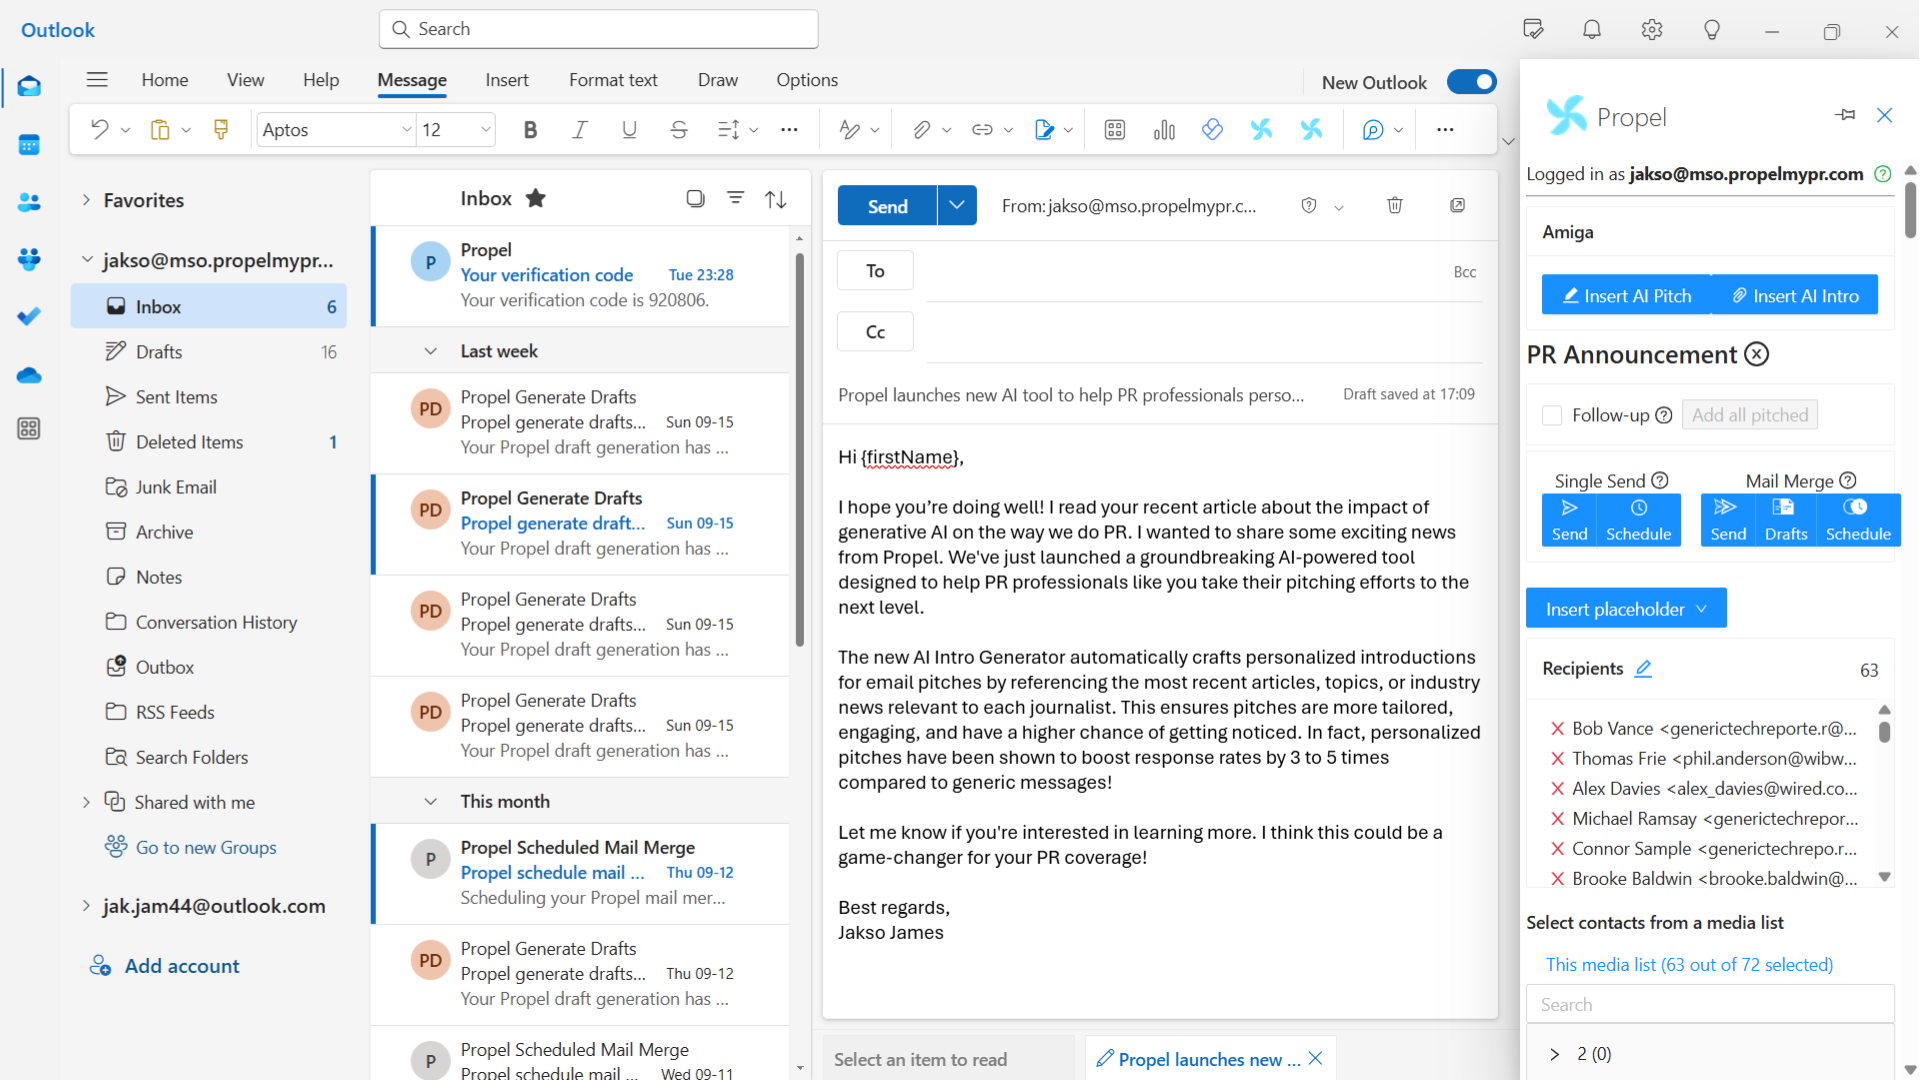Image resolution: width=1920 pixels, height=1080 pixels.
Task: Click the Single Send Schedule button
Action: click(x=1638, y=520)
